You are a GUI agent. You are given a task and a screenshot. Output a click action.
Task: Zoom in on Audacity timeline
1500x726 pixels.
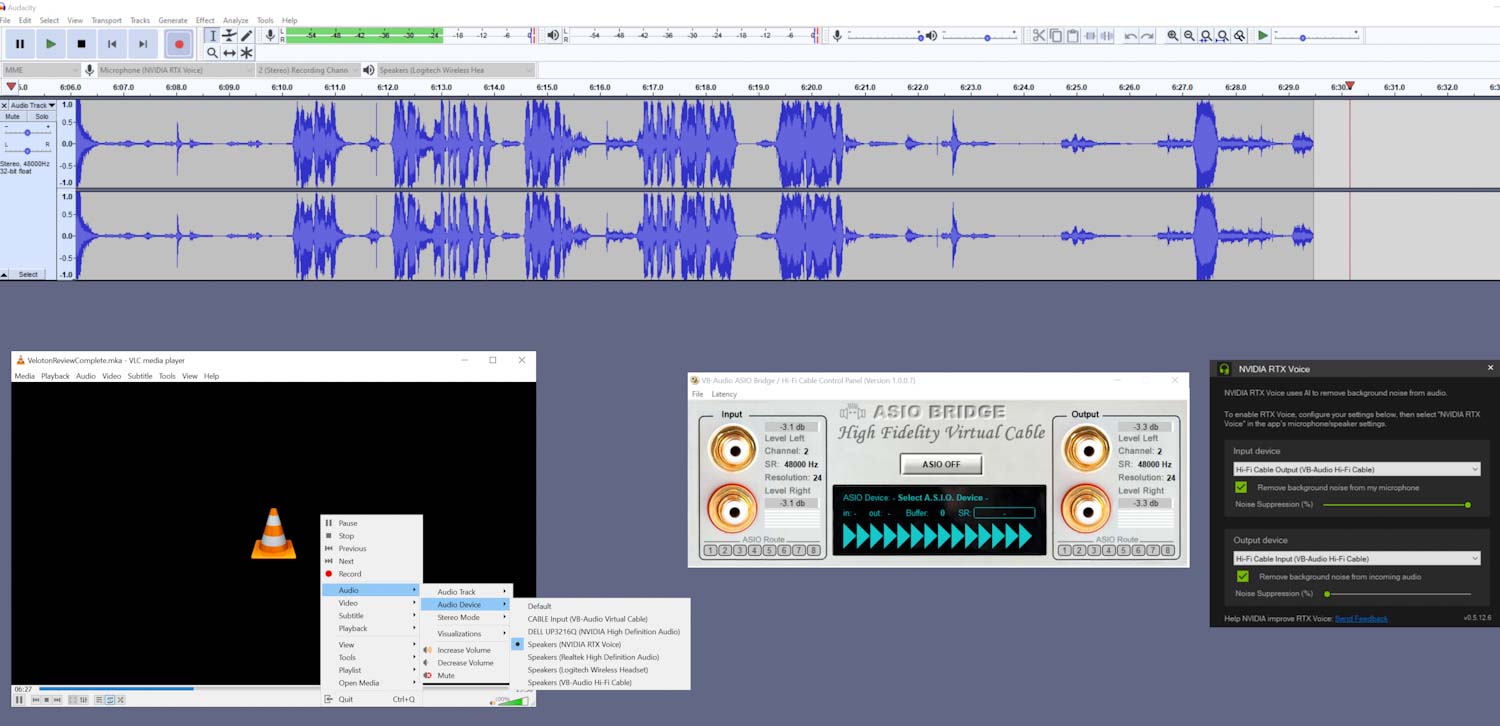coord(1172,36)
